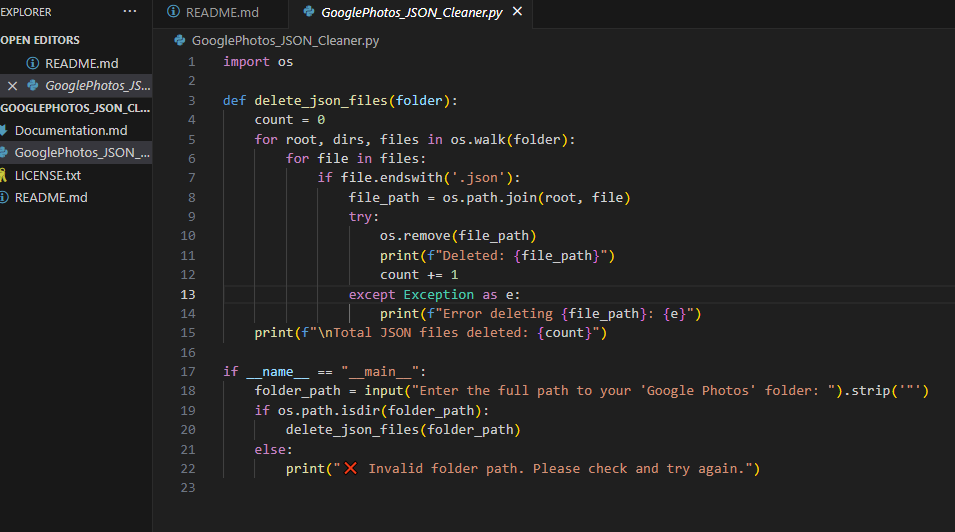Select GooglePhotos_JS... entry in Open Editors
The height and width of the screenshot is (532, 955).
97,86
